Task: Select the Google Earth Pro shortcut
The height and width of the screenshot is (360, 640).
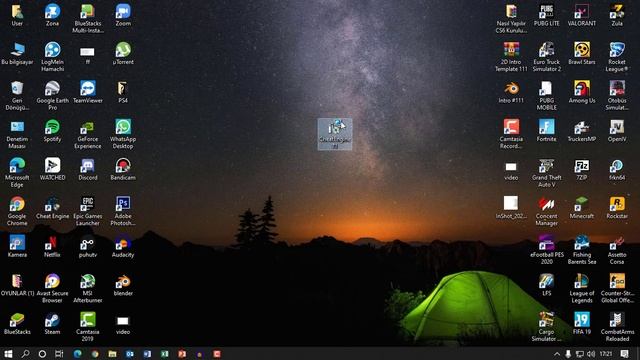Action: 52,96
